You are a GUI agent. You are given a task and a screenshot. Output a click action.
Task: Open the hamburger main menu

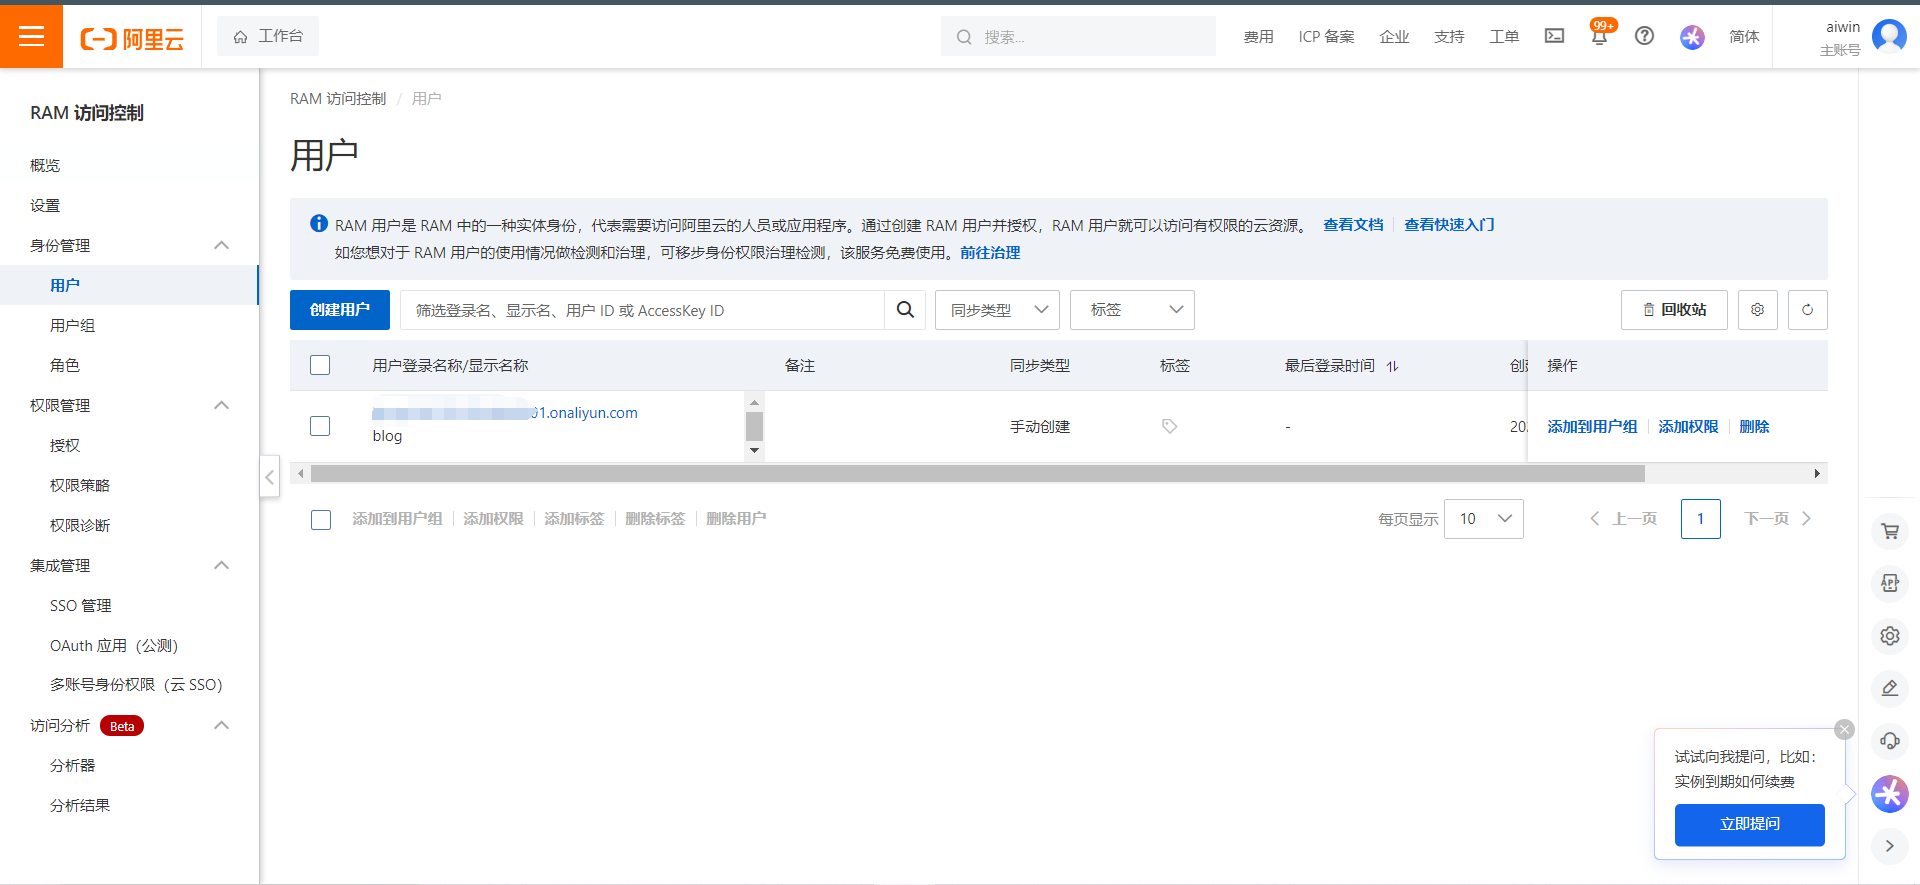[x=31, y=36]
